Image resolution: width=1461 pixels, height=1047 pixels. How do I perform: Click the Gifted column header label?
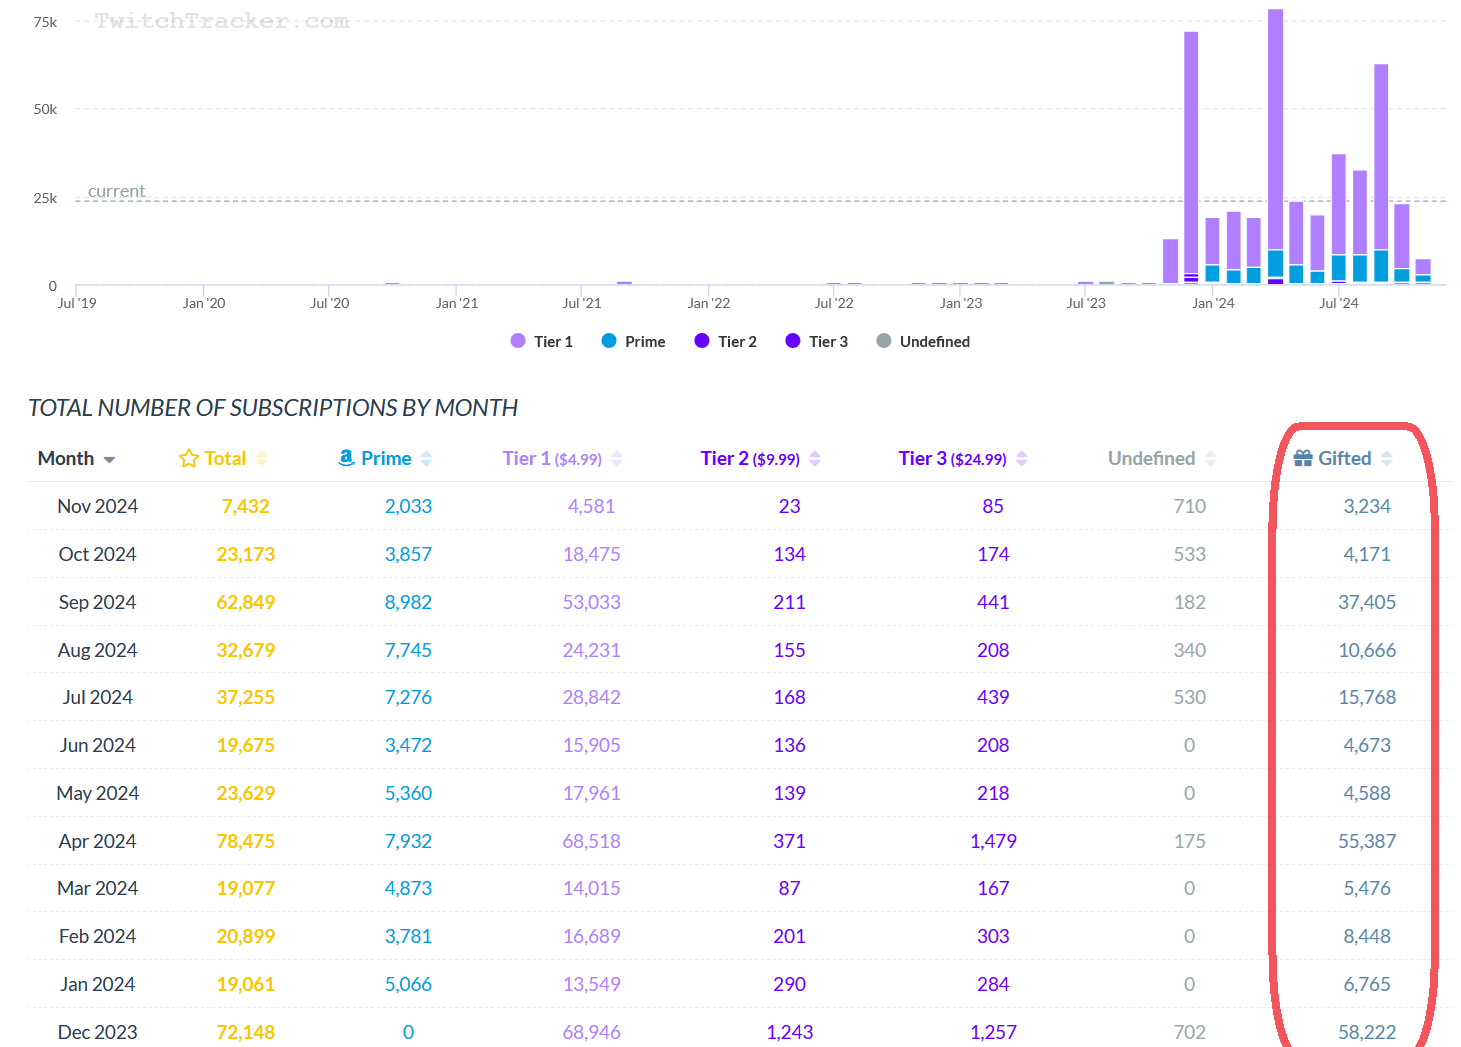[x=1345, y=459]
